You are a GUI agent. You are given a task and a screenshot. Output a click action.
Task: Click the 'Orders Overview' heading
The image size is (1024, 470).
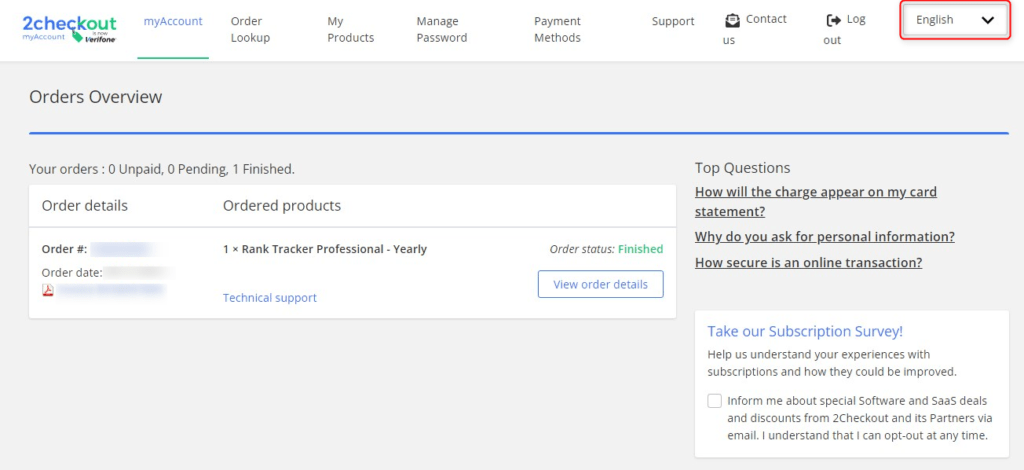tap(95, 97)
